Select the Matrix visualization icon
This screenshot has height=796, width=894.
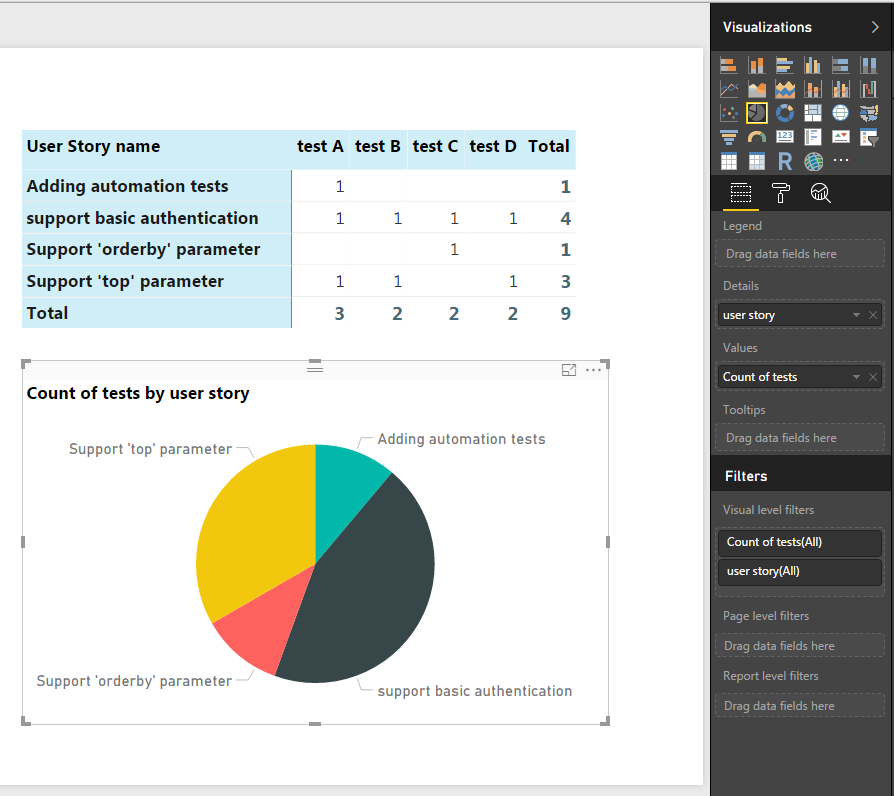(x=757, y=161)
